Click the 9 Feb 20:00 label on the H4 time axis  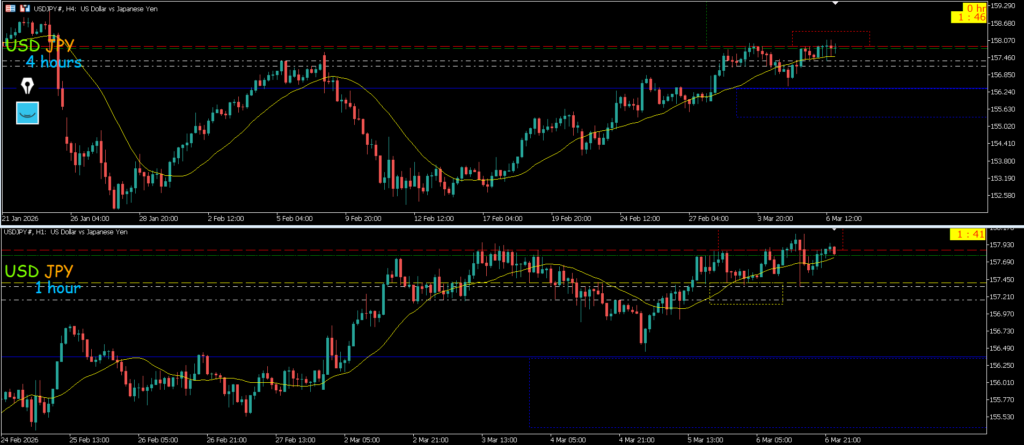[x=363, y=216]
